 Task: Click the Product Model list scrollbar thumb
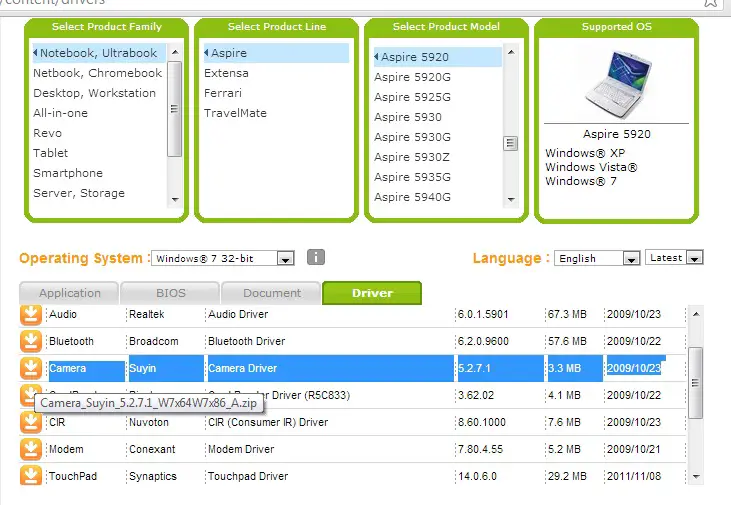tap(510, 143)
